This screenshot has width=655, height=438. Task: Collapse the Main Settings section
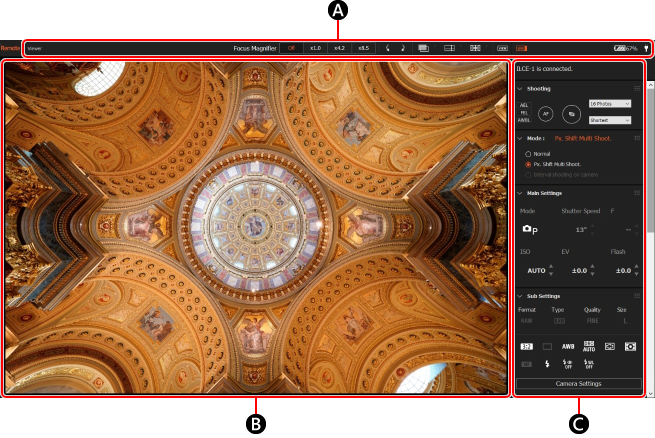[520, 193]
